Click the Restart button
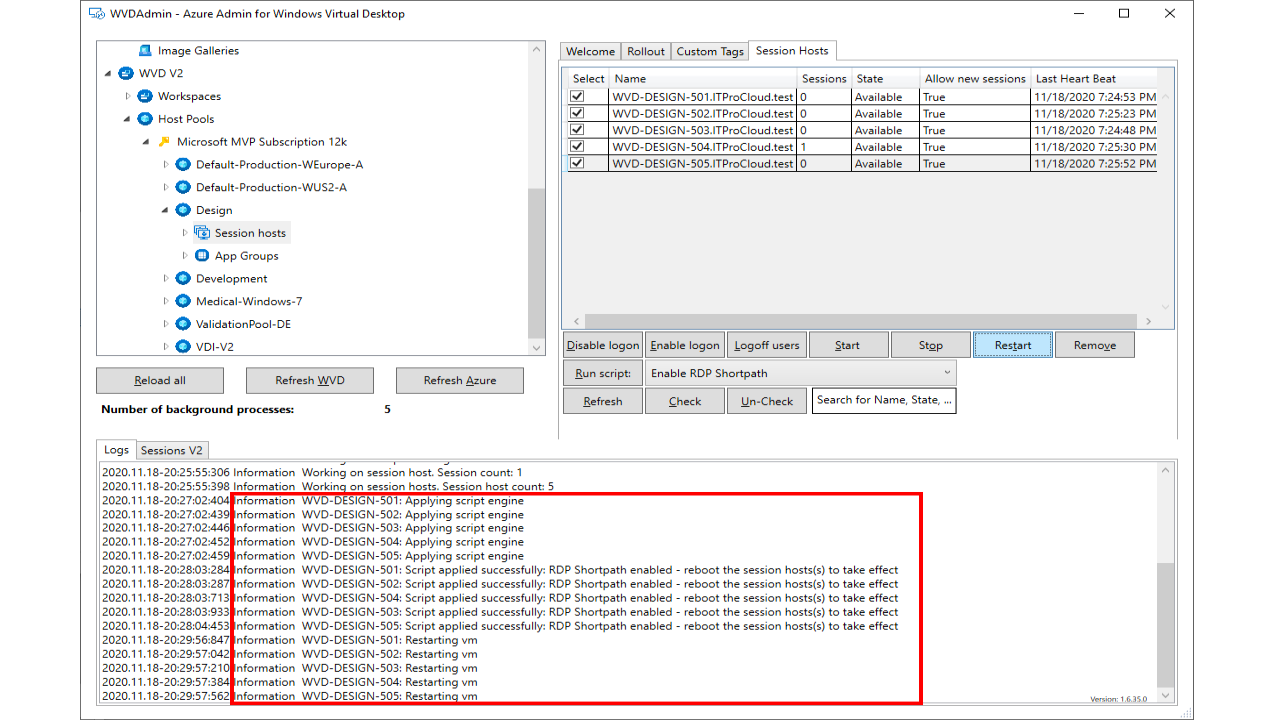 tap(1013, 345)
